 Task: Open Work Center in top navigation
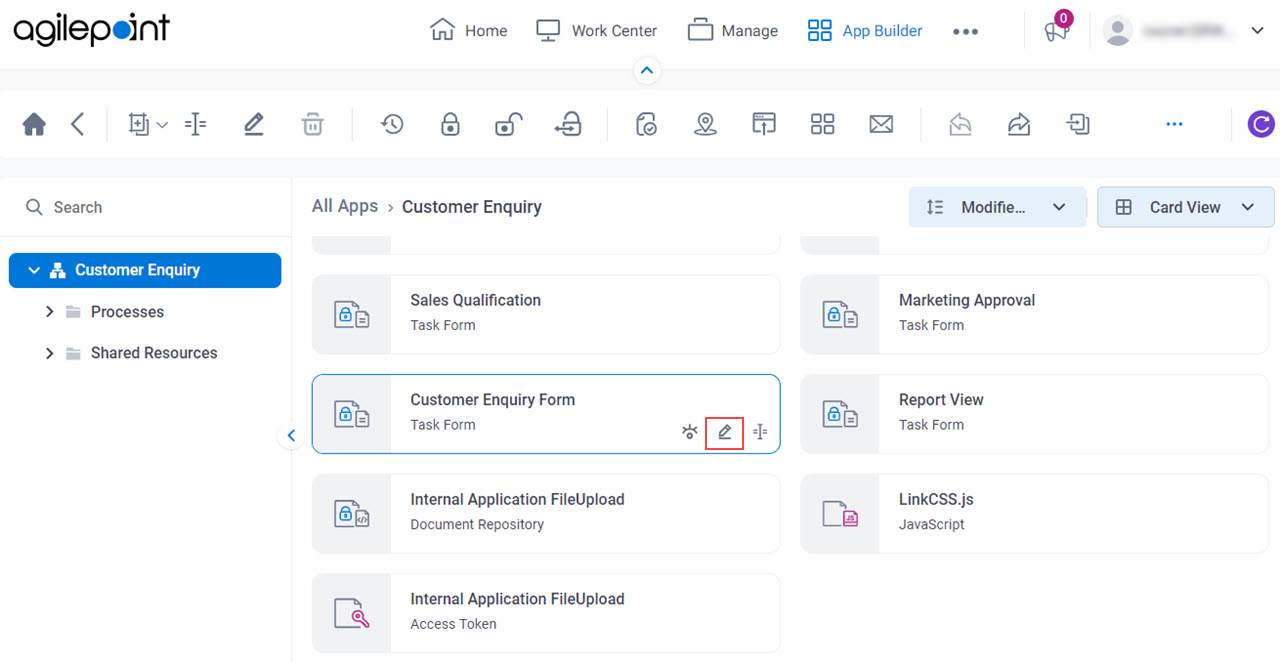pos(596,31)
